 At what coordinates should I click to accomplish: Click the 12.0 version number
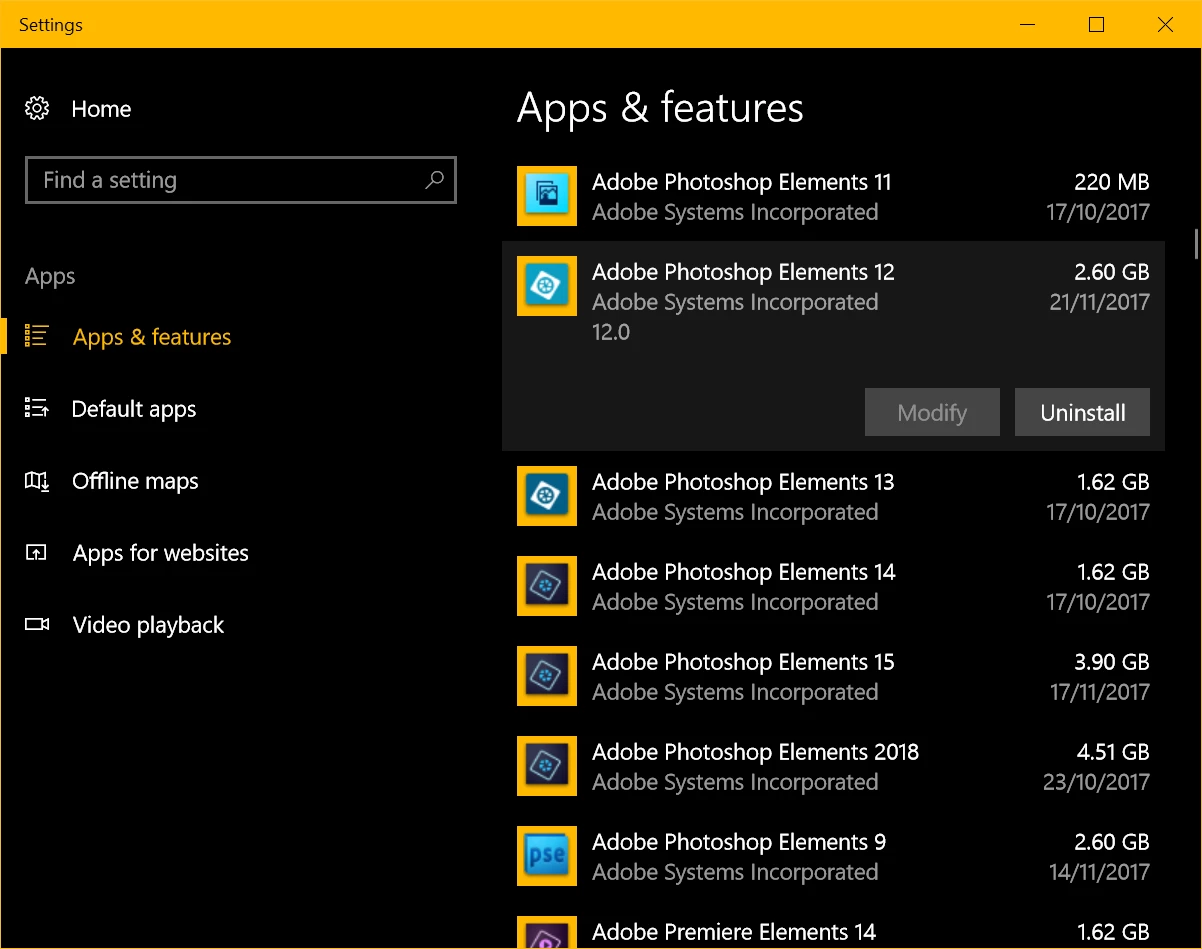click(611, 332)
